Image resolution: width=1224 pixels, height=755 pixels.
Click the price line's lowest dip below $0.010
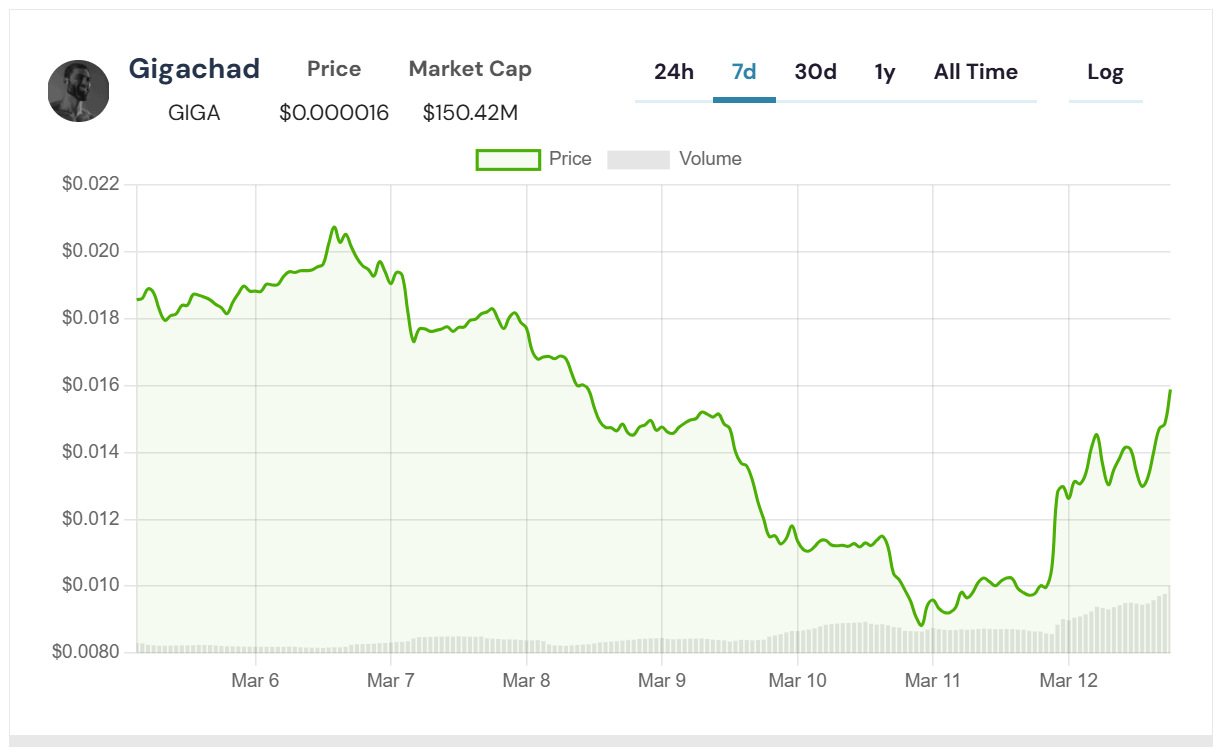pos(921,625)
